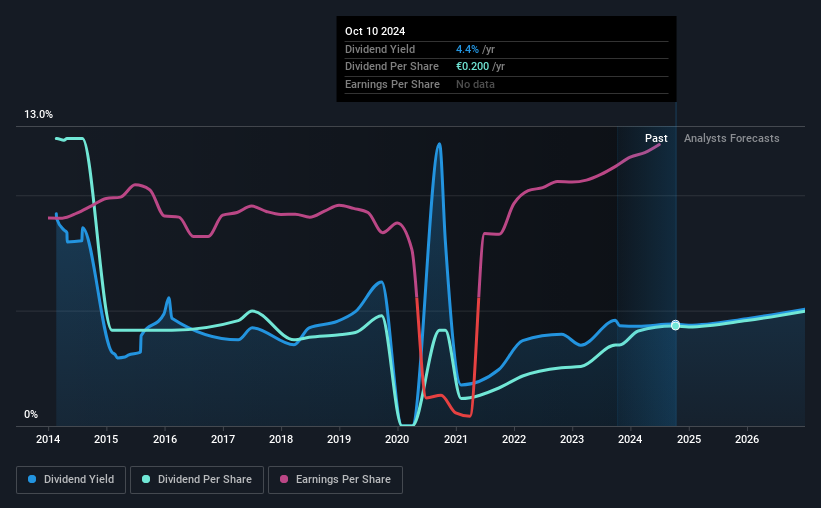Toggle the Dividend Per Share legend button
Viewport: 821px width, 508px height.
coord(197,480)
